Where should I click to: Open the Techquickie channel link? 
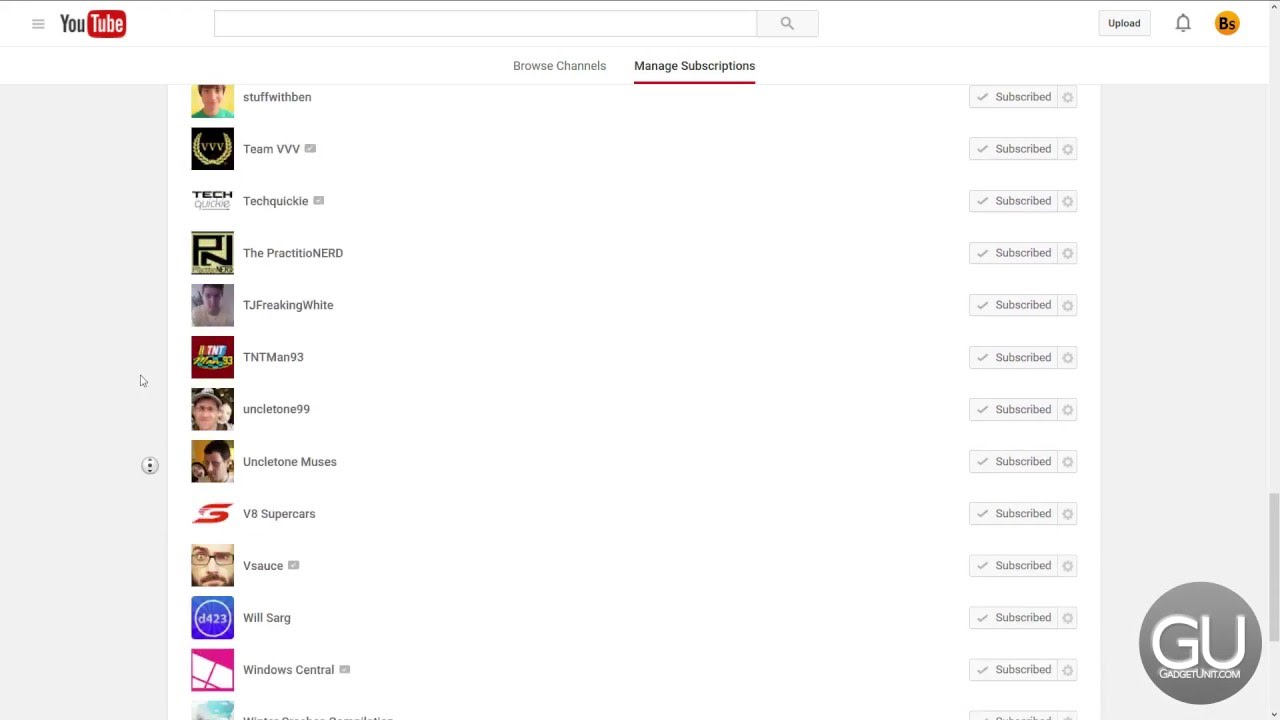pos(275,201)
